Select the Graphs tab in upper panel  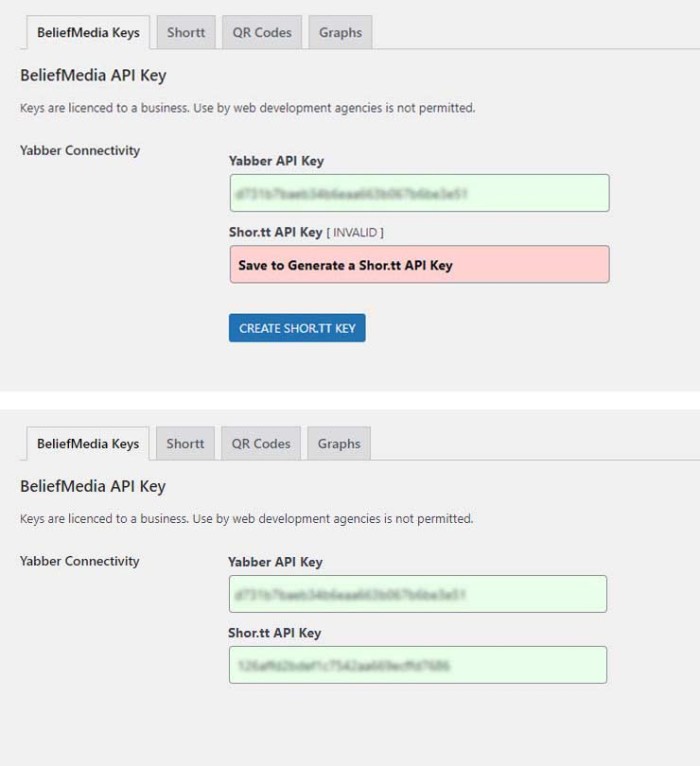[x=340, y=32]
